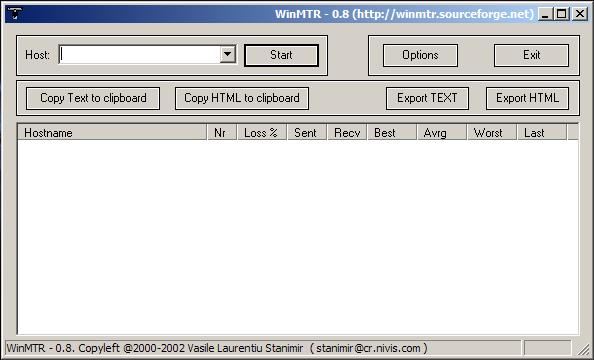Screen dimensions: 594x360
Task: Click the Loss % column header
Action: [262, 133]
